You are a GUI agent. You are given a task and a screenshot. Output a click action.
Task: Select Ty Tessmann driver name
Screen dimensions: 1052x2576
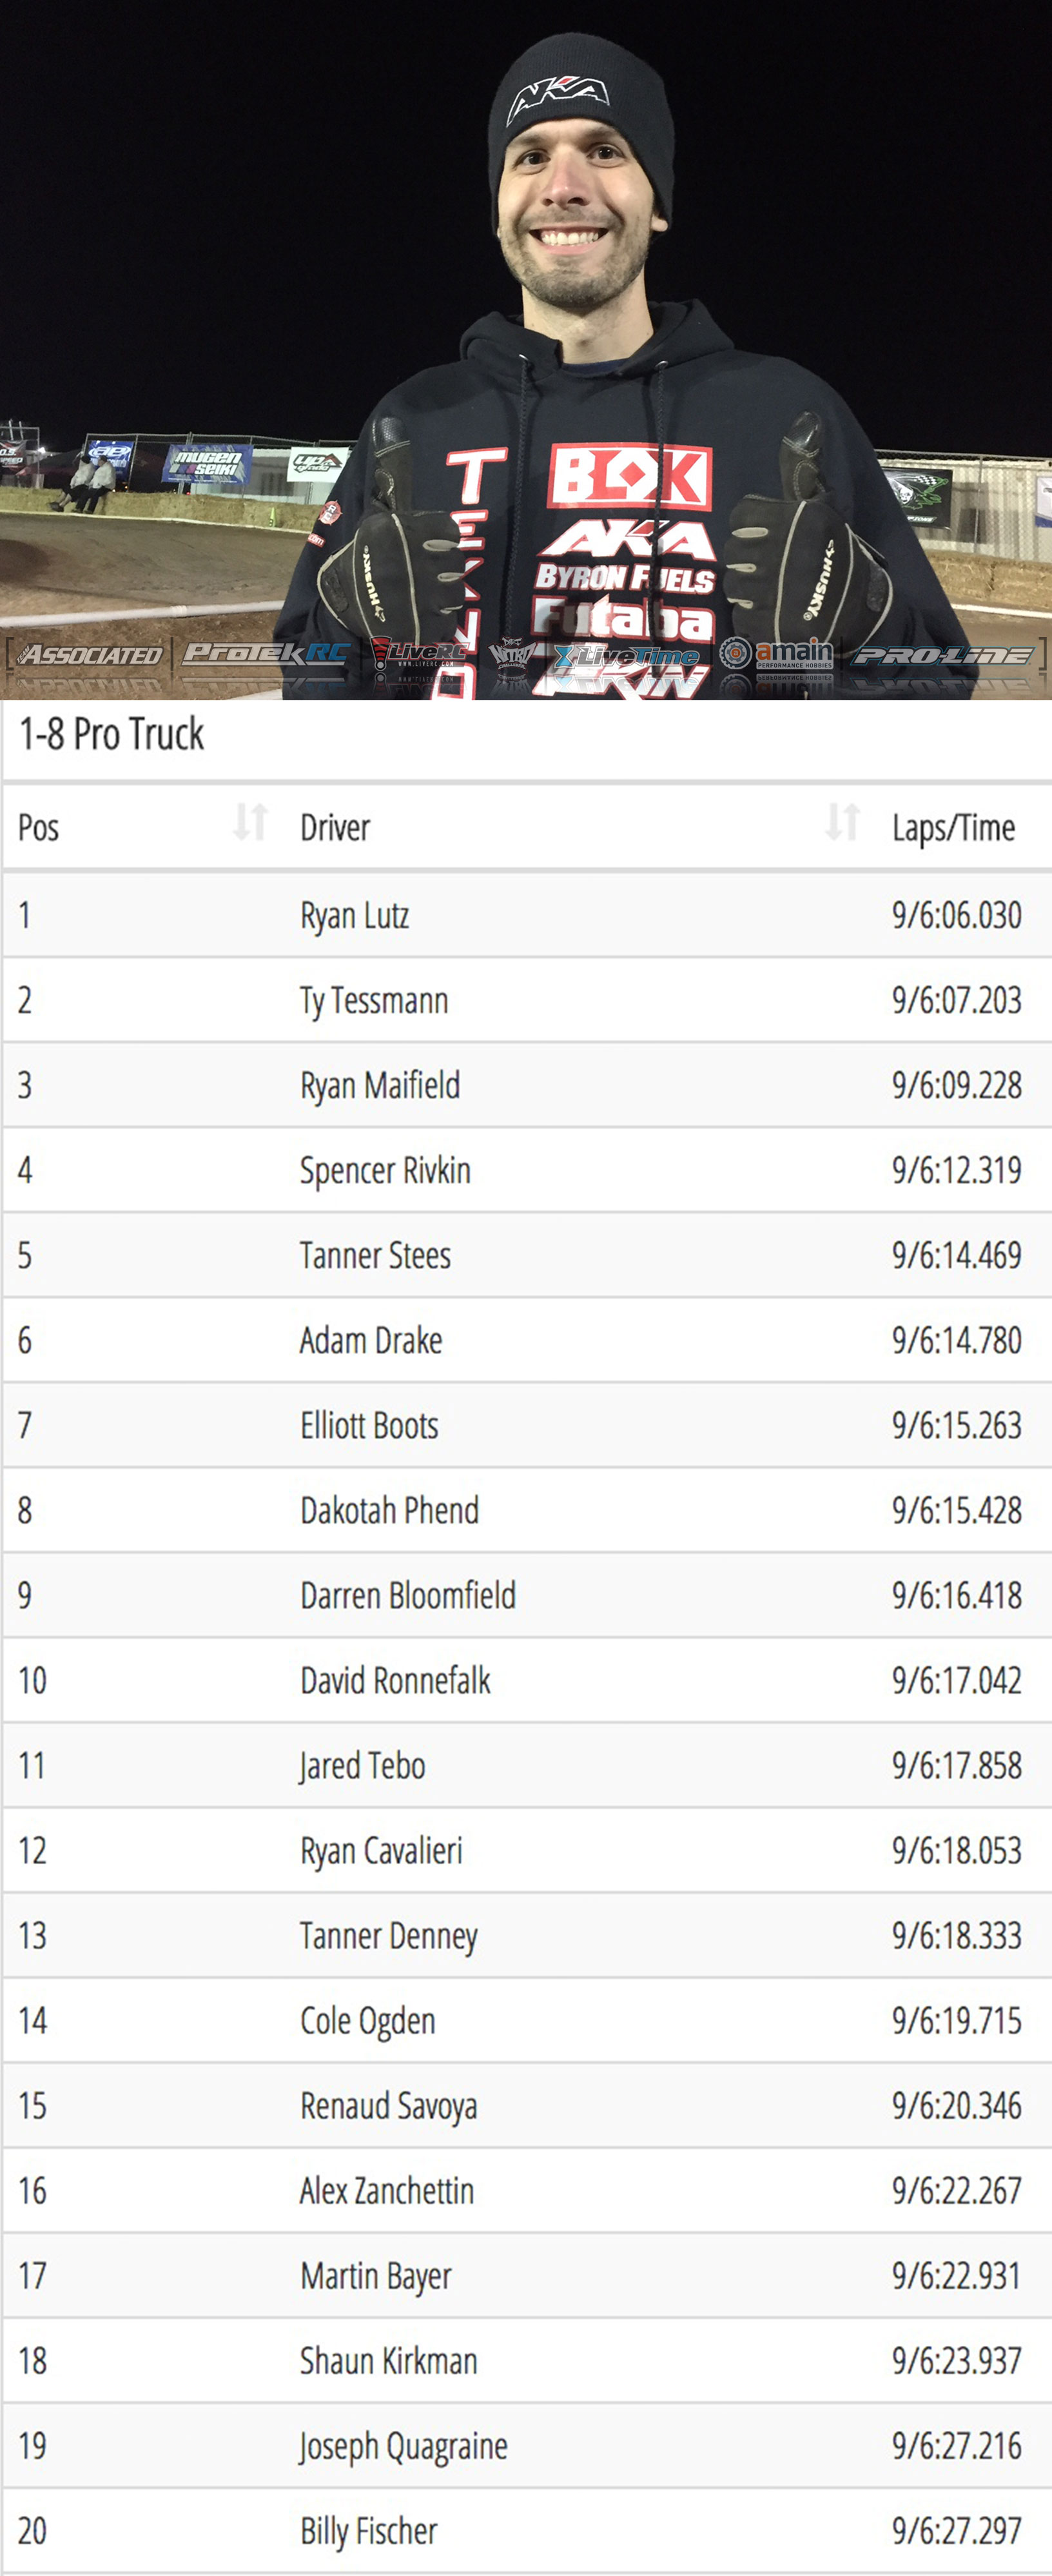pyautogui.click(x=374, y=1001)
